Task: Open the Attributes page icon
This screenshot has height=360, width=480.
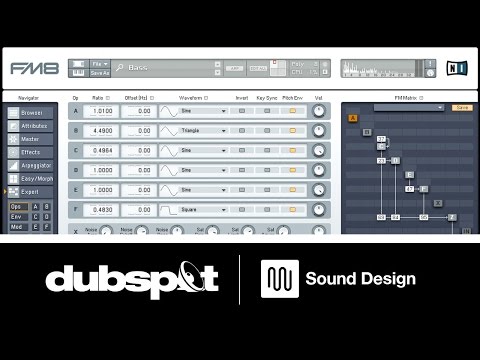Action: (13, 126)
